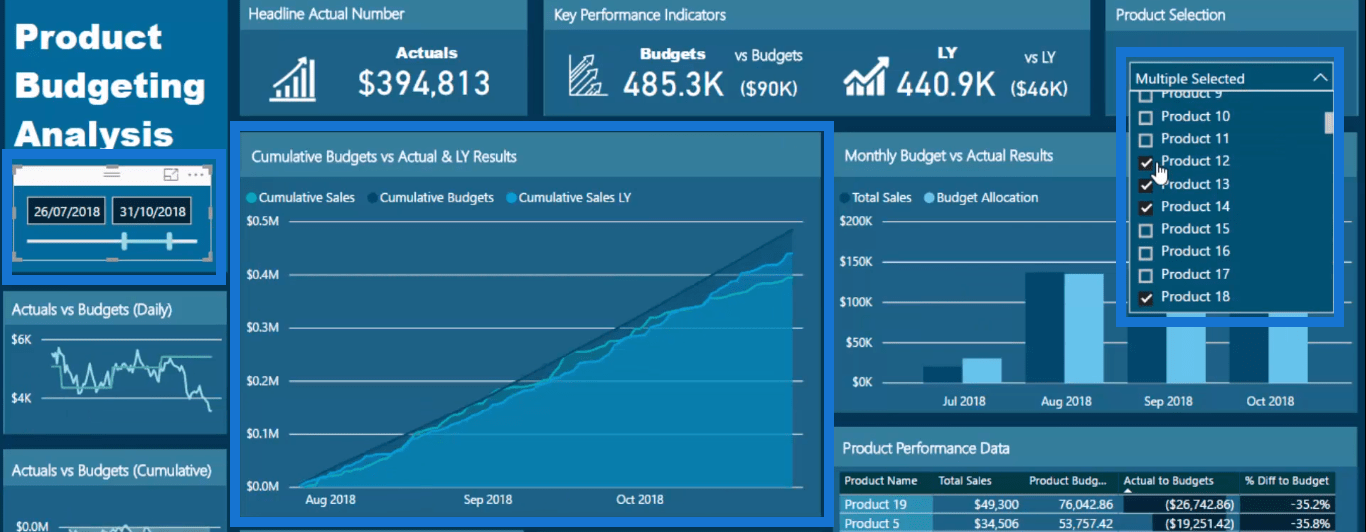Viewport: 1366px width, 532px height.
Task: Click the Aug 2018 Total Sales bar
Action: [1044, 327]
